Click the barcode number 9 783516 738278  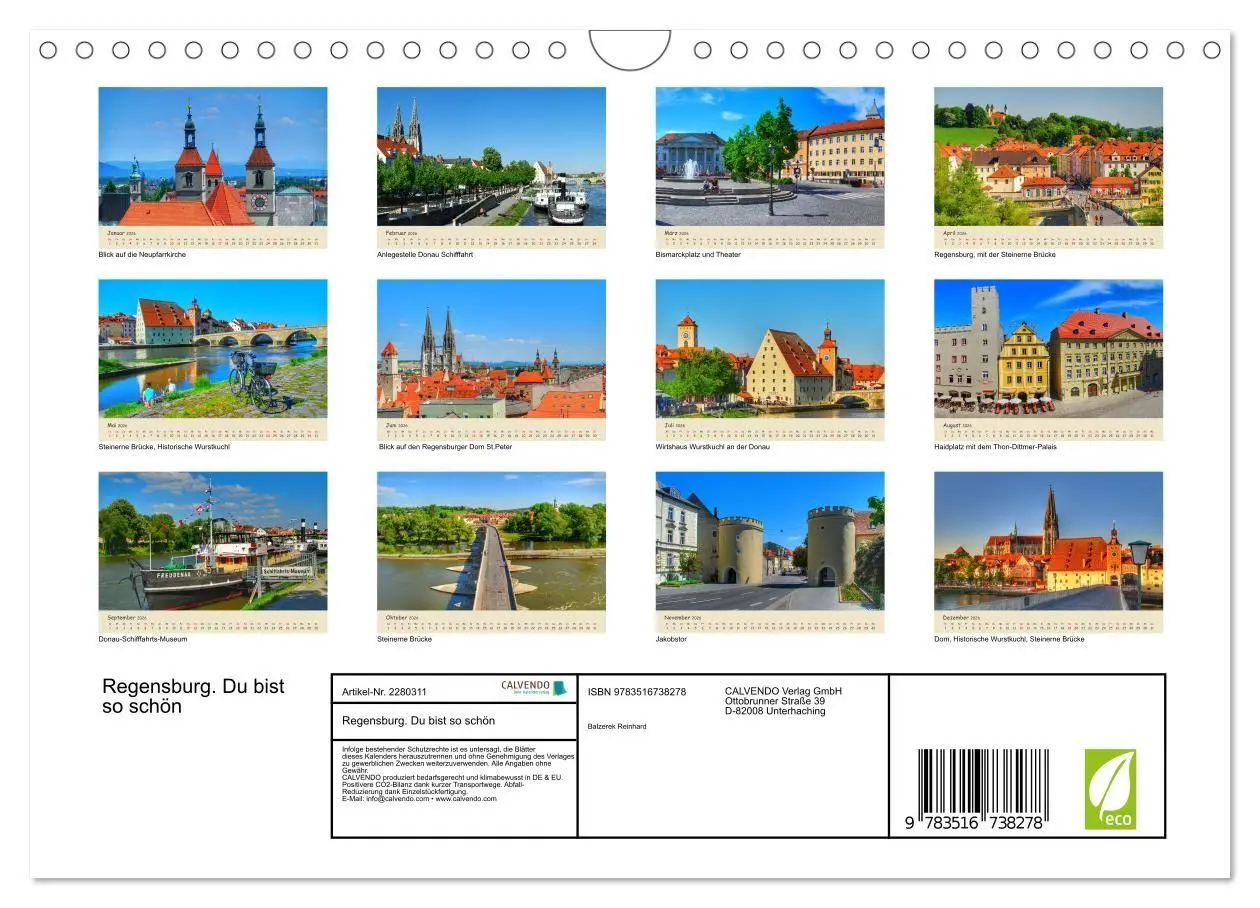pos(975,821)
